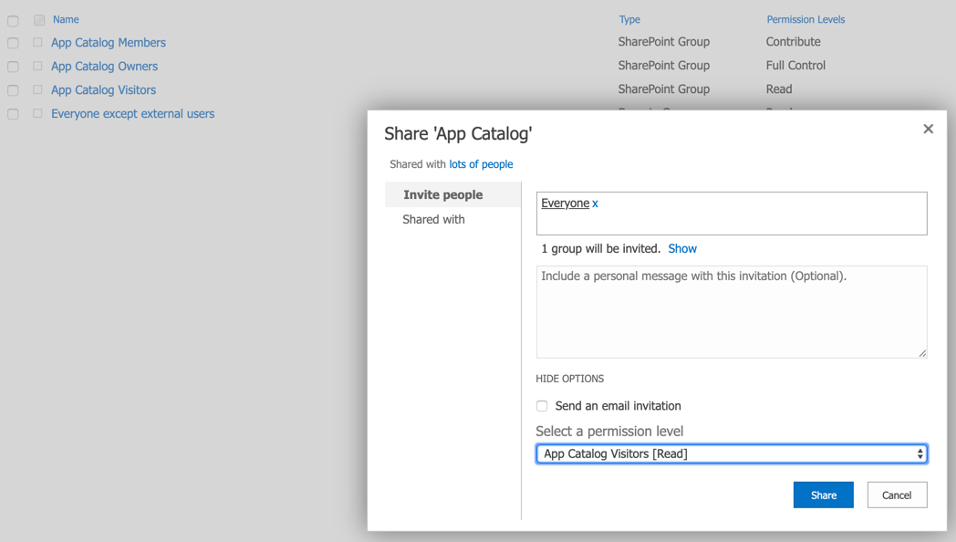
Task: Click the Everyone entity in the invite box
Action: [565, 203]
